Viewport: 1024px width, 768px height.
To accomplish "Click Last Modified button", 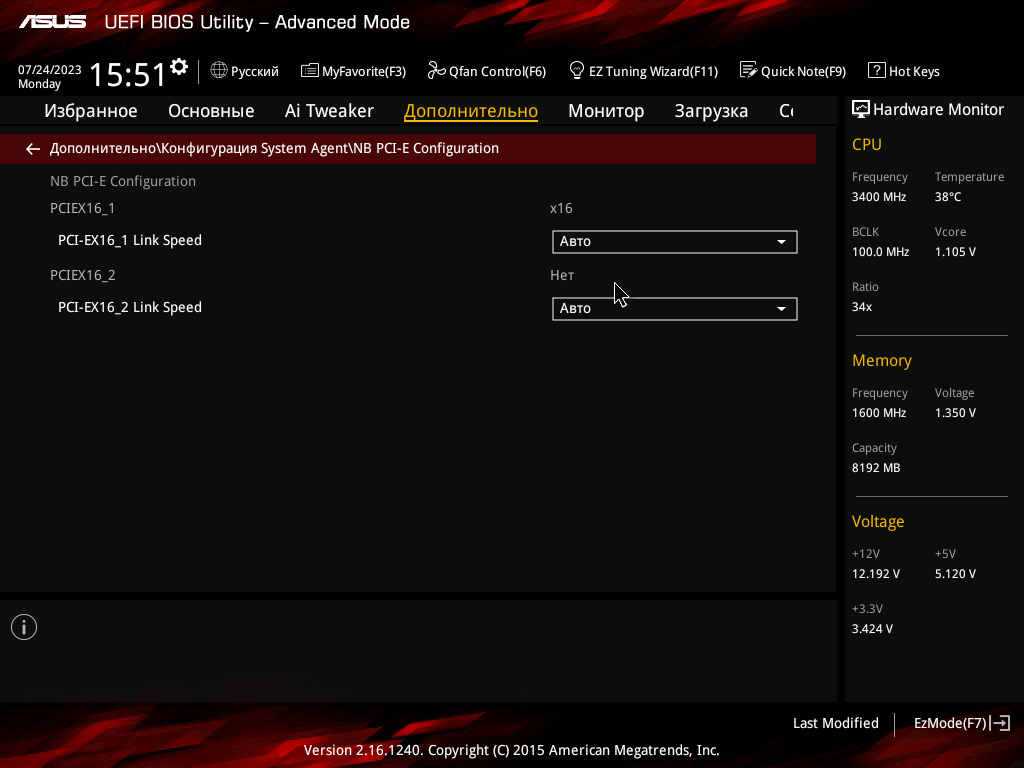I will click(835, 723).
